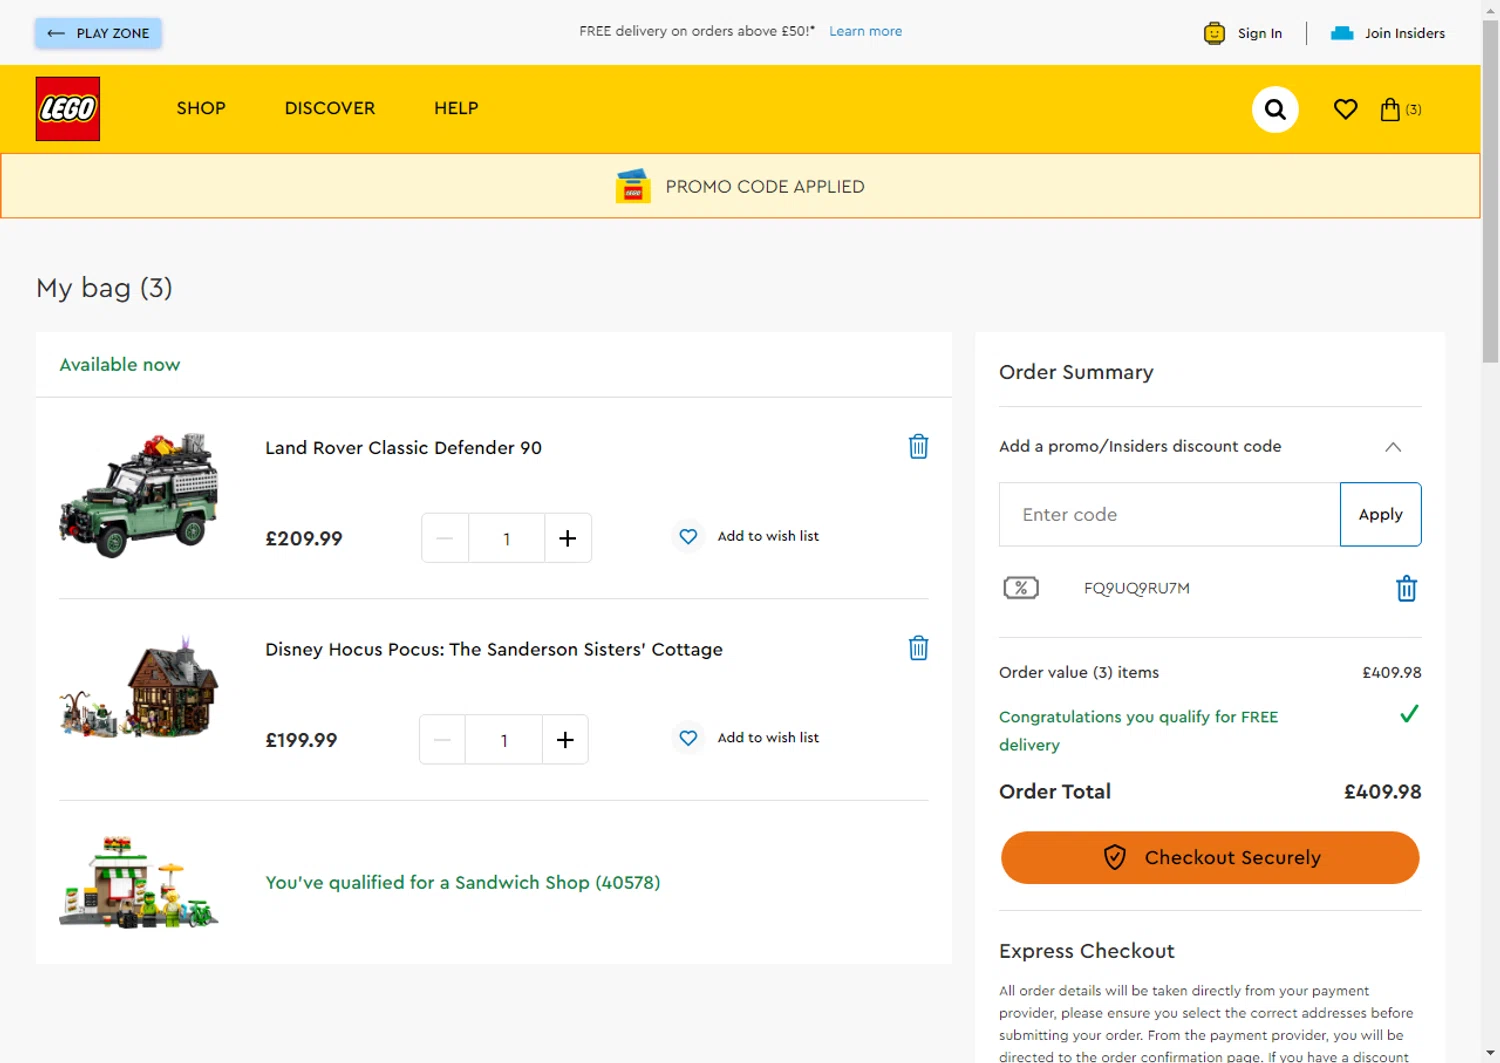Screen dimensions: 1500x1063
Task: Open the search magnifier icon
Action: click(x=1275, y=109)
